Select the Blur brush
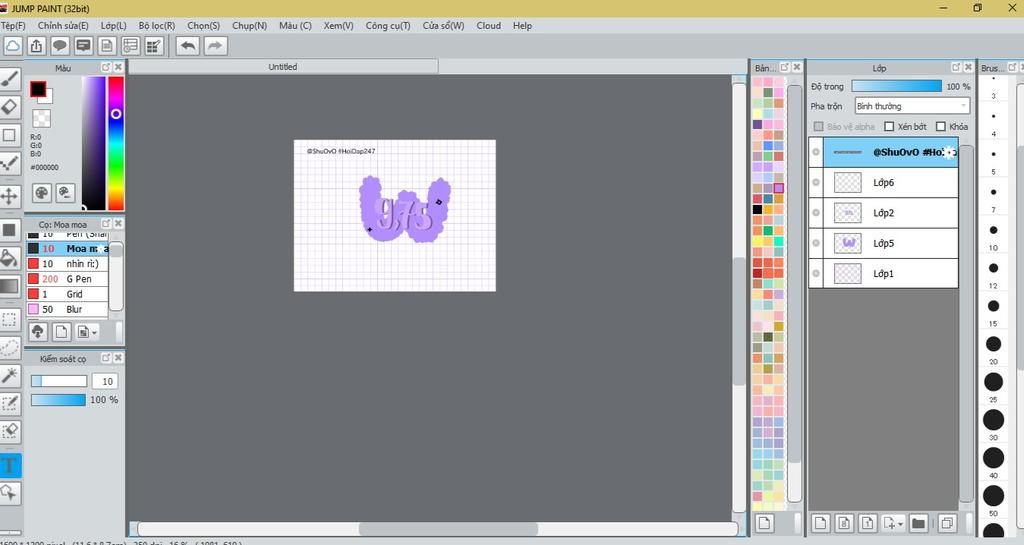The width and height of the screenshot is (1024, 545). point(67,309)
